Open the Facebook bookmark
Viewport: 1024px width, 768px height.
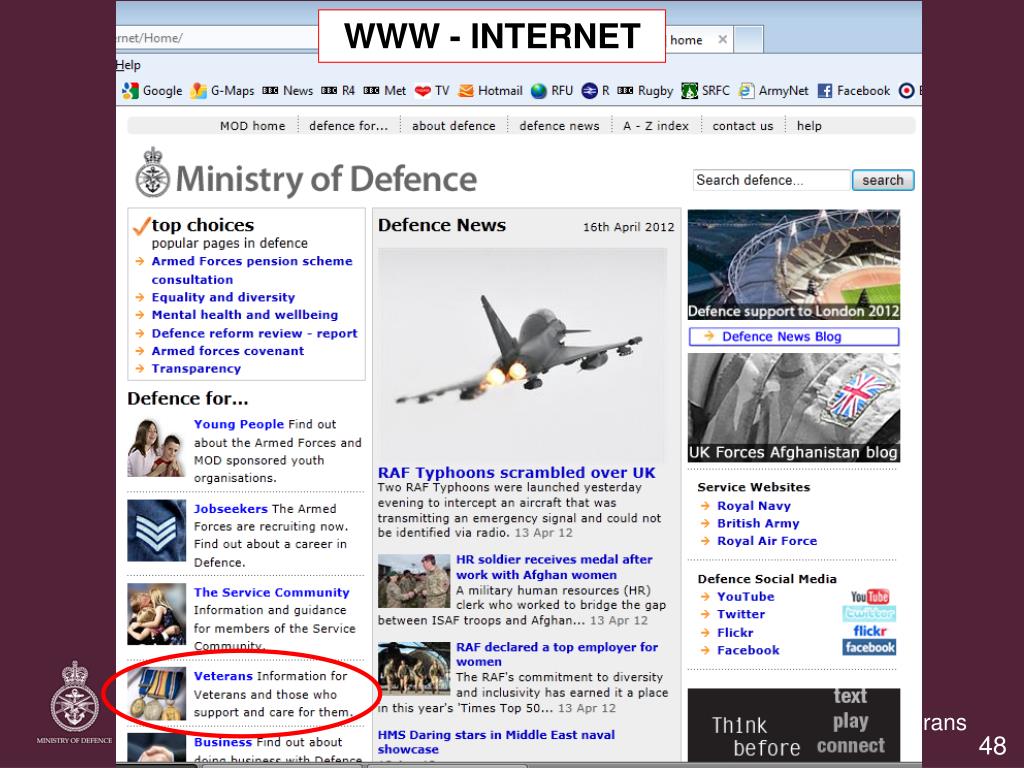(x=854, y=91)
